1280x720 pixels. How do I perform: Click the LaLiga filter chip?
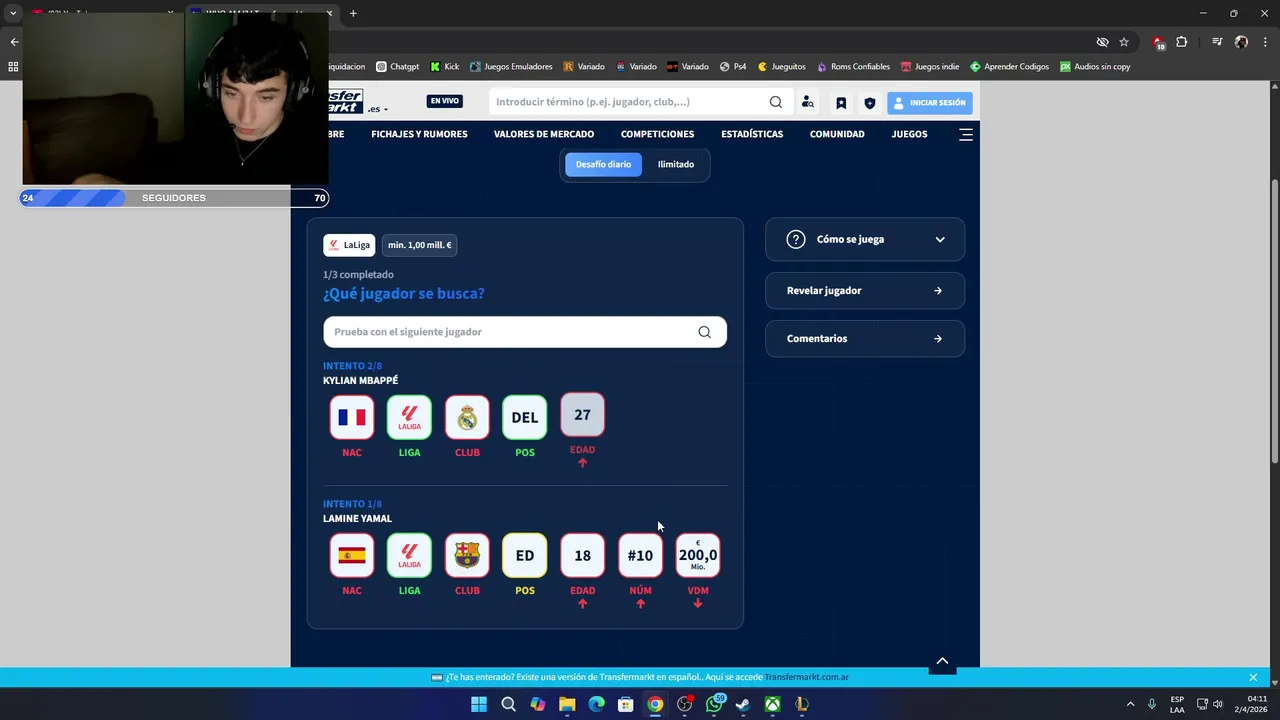pos(349,245)
